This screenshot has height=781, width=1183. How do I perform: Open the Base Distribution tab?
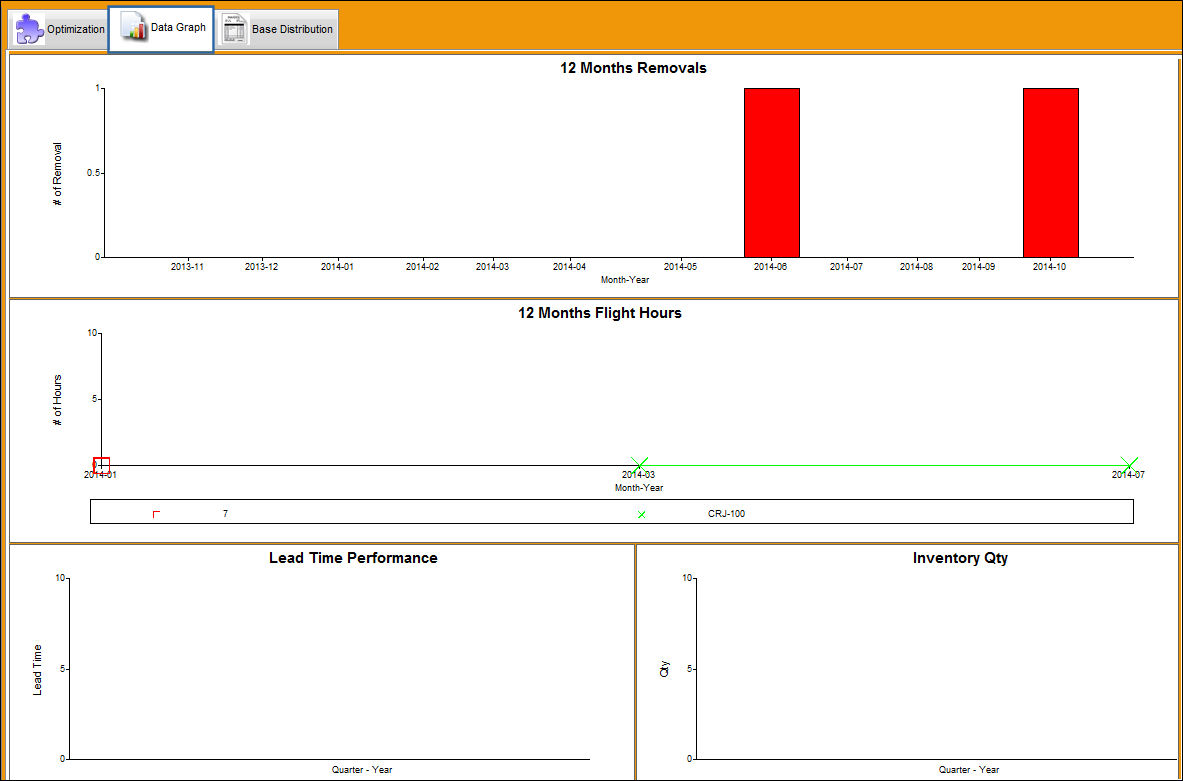point(278,29)
